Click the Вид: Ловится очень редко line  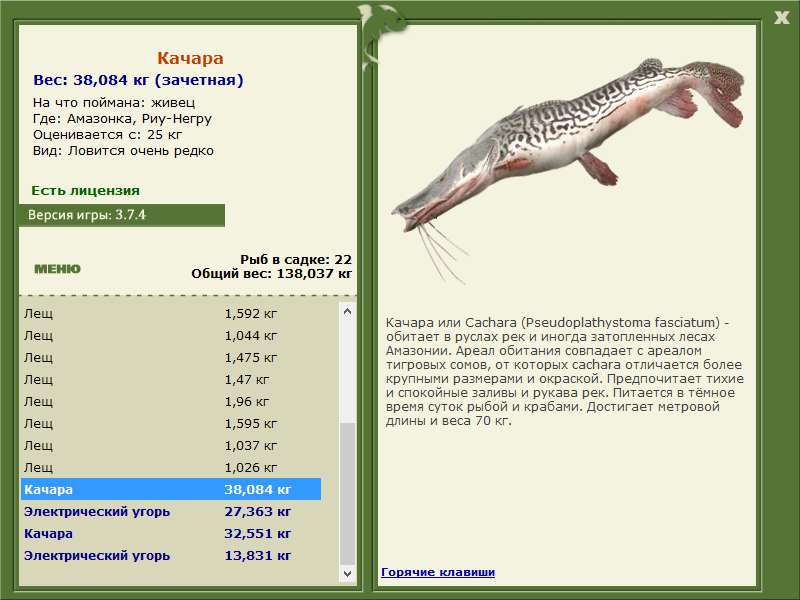coord(123,151)
